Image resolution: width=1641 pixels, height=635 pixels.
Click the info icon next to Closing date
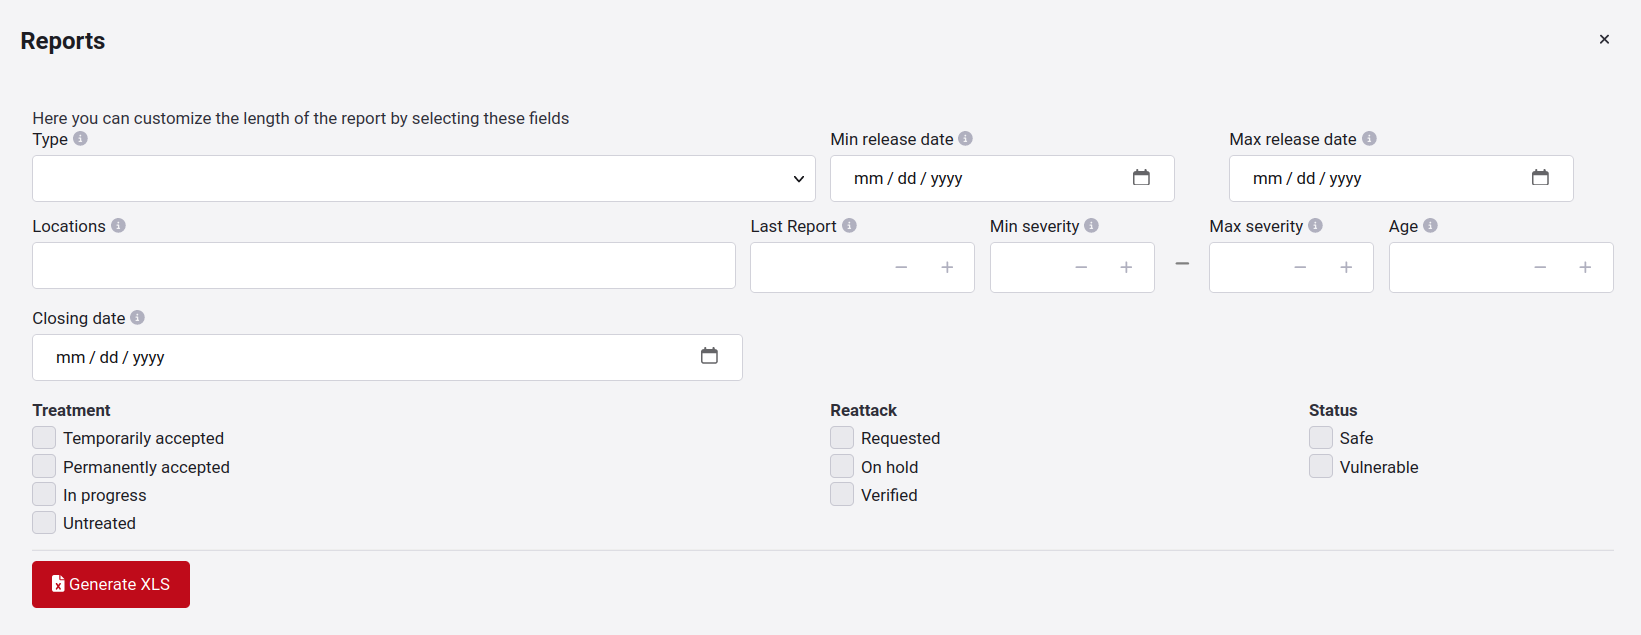pyautogui.click(x=137, y=318)
